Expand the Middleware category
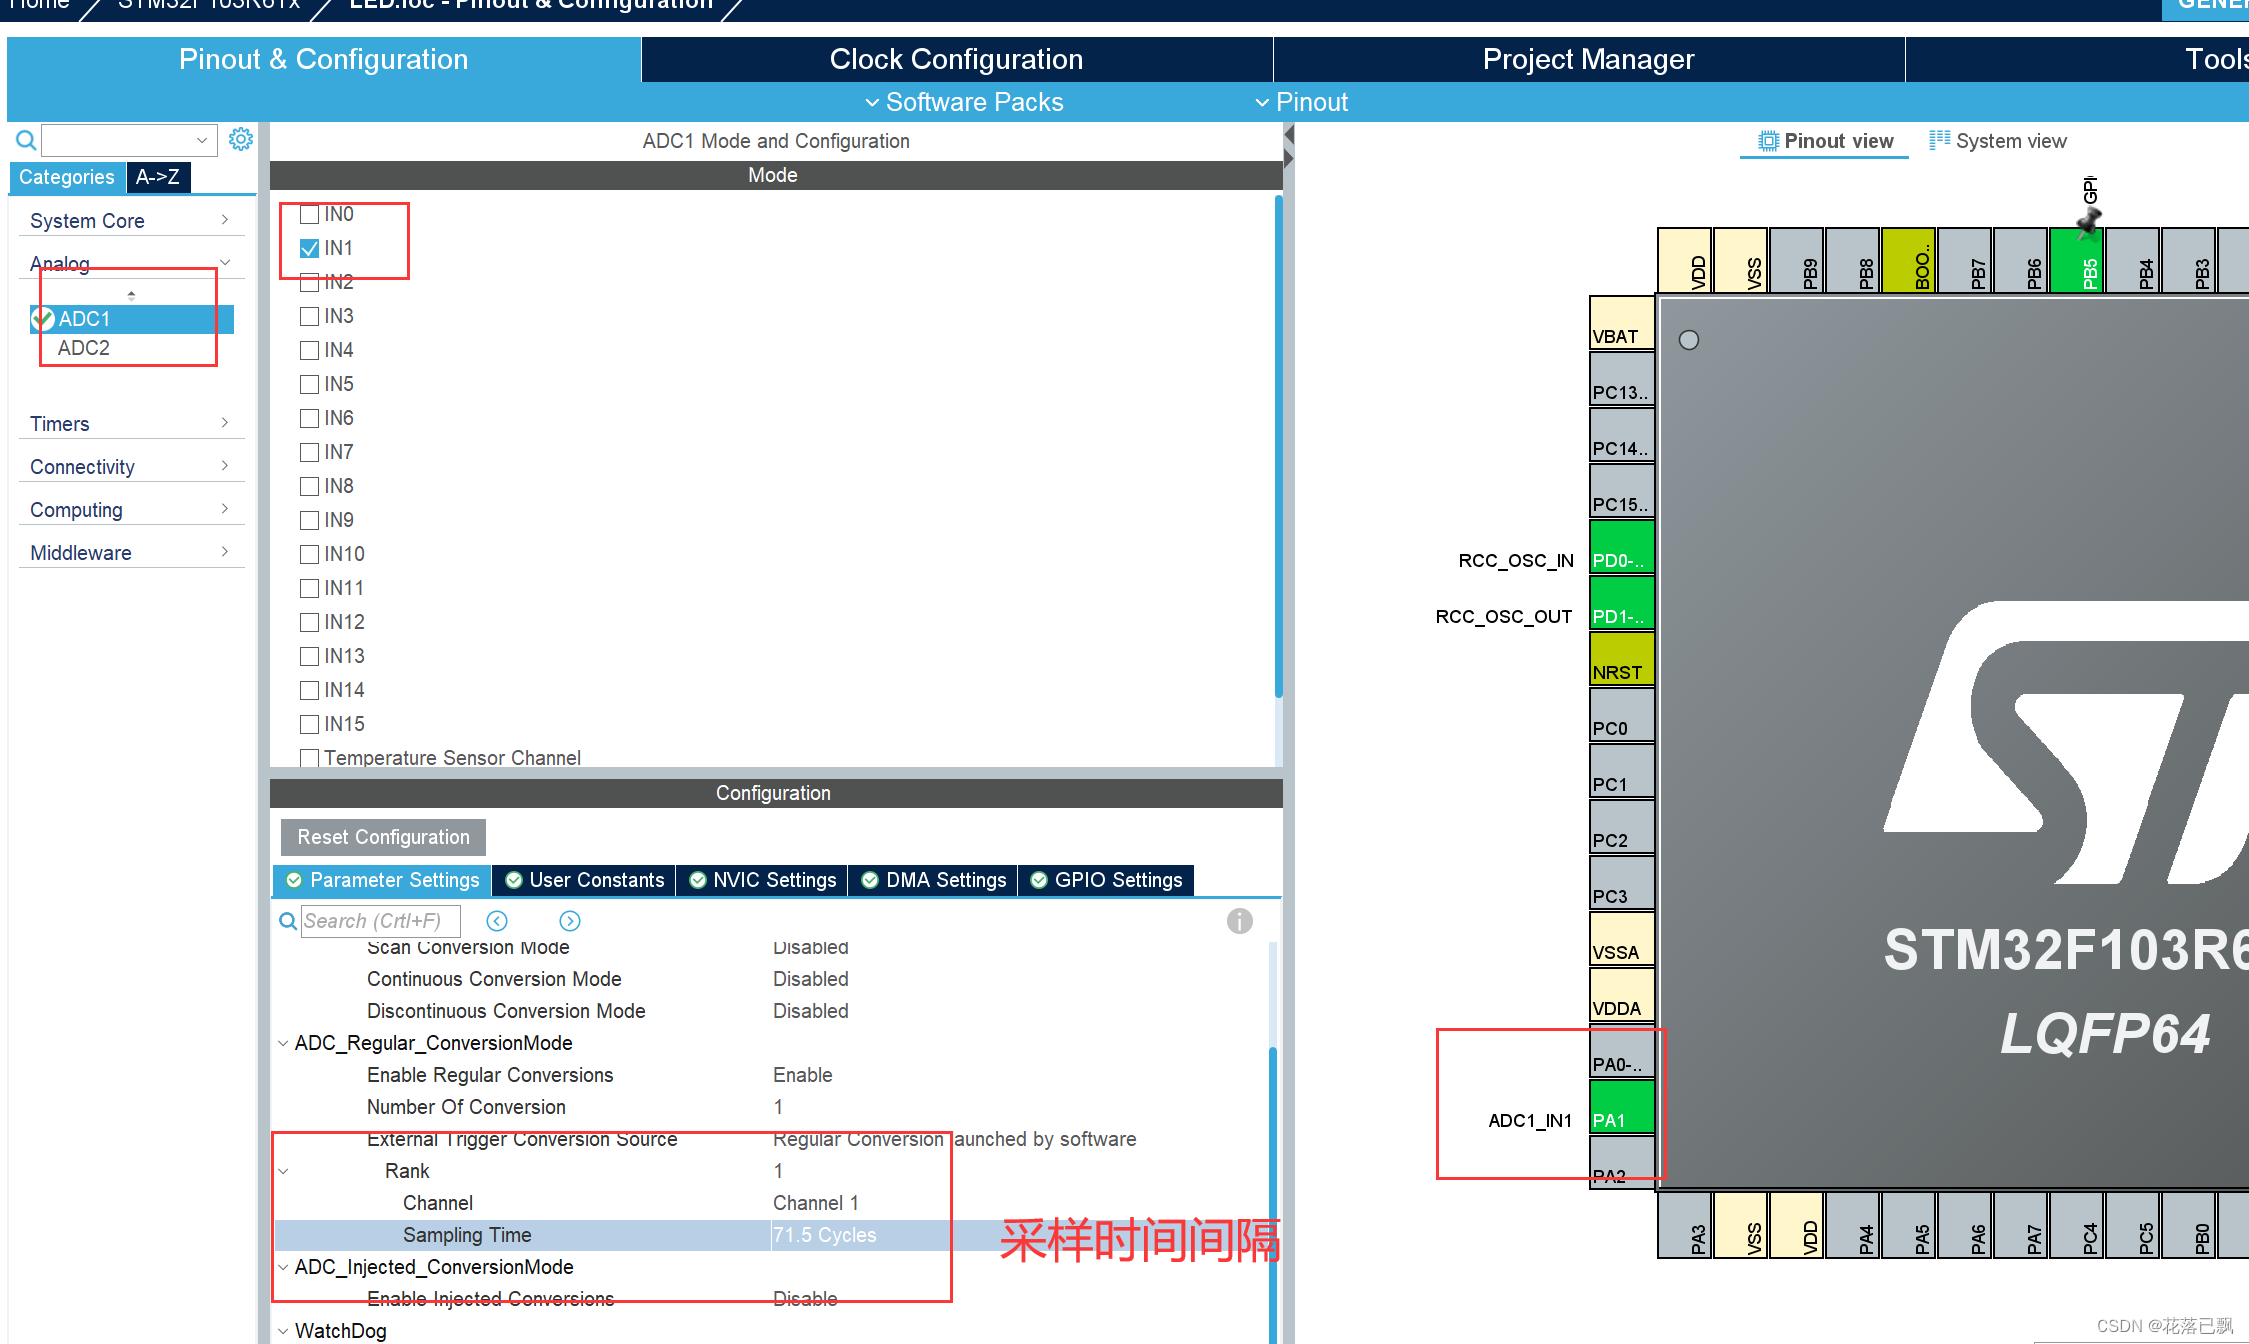Viewport: 2249px width, 1344px height. click(x=131, y=552)
